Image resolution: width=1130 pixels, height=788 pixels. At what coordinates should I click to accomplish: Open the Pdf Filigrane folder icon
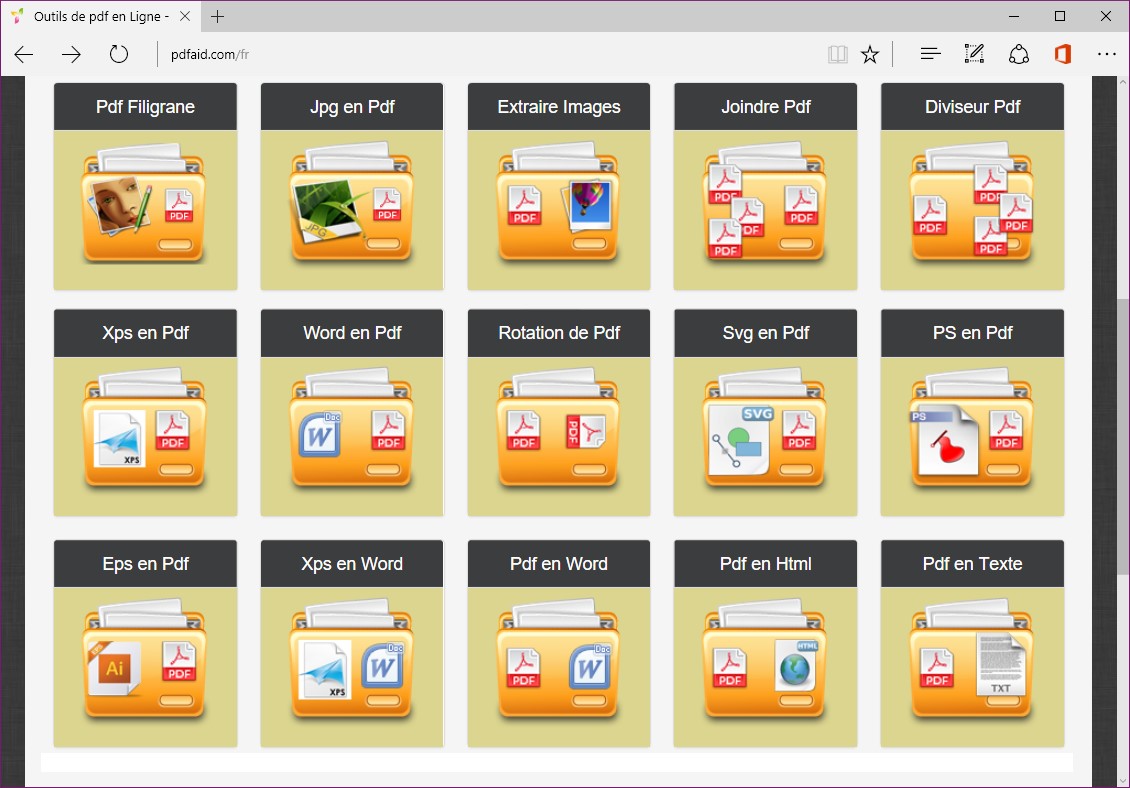click(x=145, y=204)
